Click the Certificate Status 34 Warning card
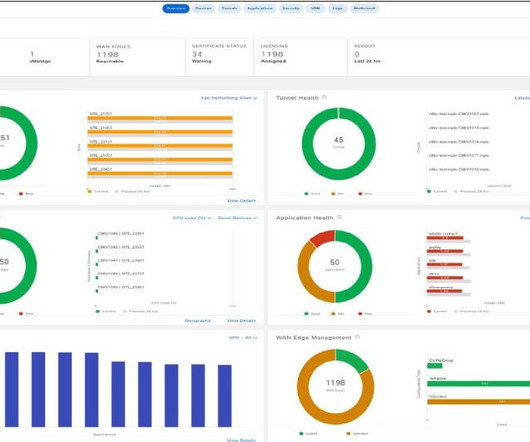This screenshot has height=442, width=530. tap(220, 57)
